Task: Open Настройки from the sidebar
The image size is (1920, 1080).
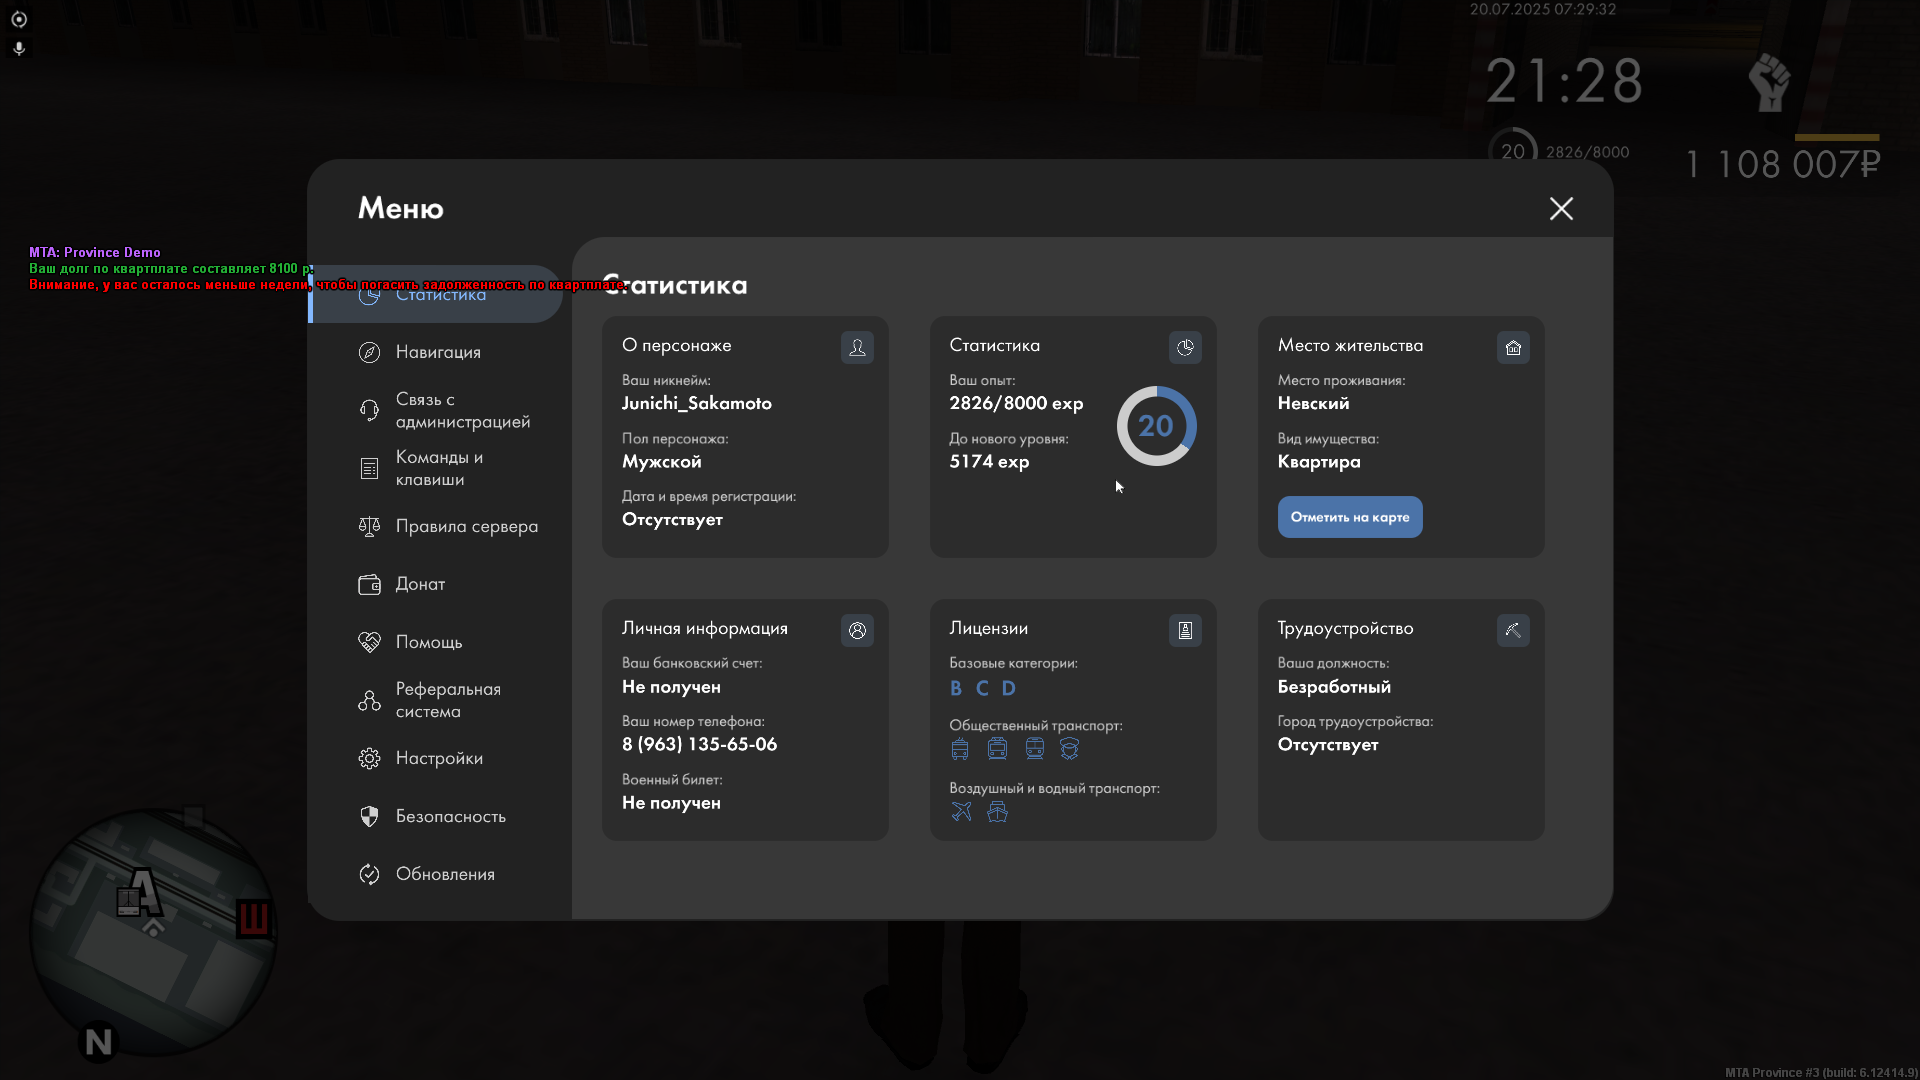Action: pos(438,758)
